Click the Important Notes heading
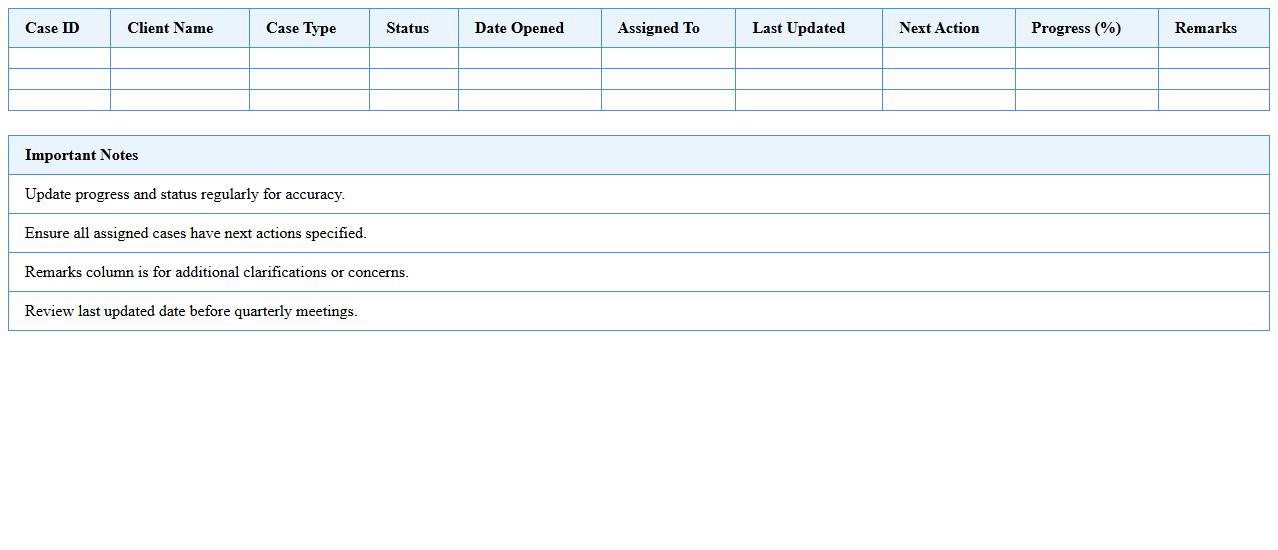The image size is (1278, 550). point(639,155)
